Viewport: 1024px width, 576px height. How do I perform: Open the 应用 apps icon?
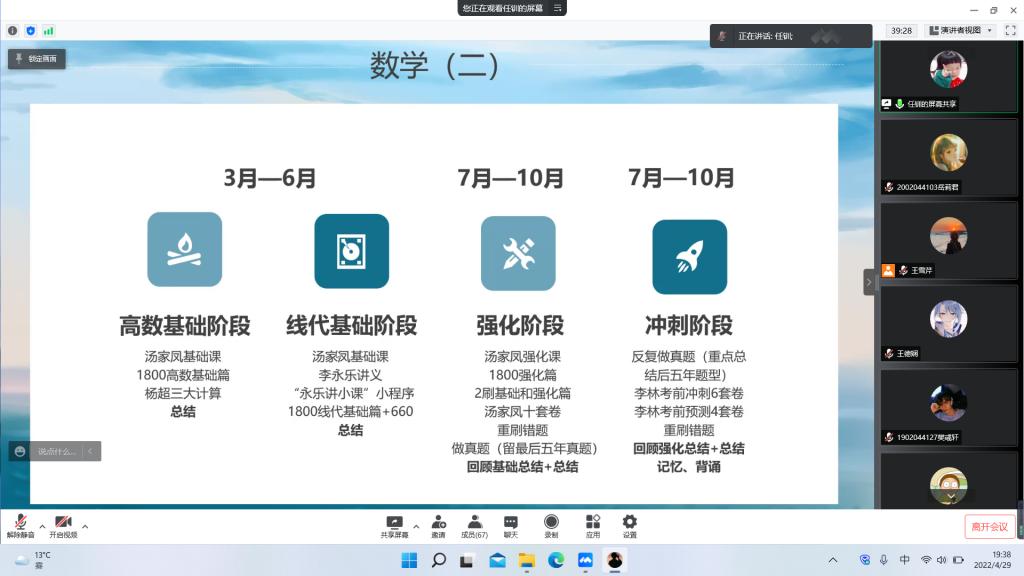(593, 524)
